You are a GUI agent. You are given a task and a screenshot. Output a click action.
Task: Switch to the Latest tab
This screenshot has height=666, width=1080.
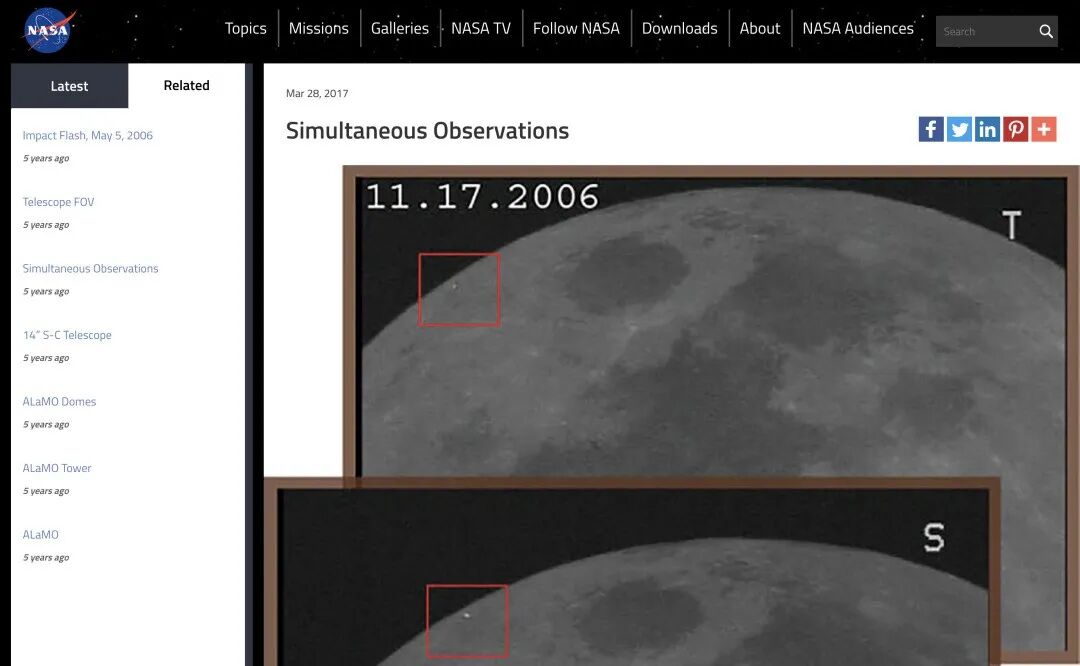pyautogui.click(x=69, y=86)
